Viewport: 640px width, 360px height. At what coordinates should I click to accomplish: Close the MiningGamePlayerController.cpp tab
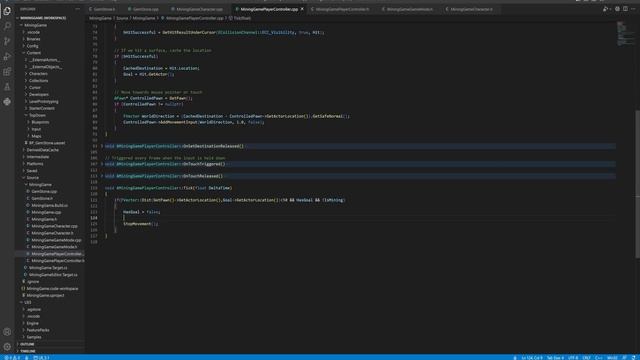(302, 9)
